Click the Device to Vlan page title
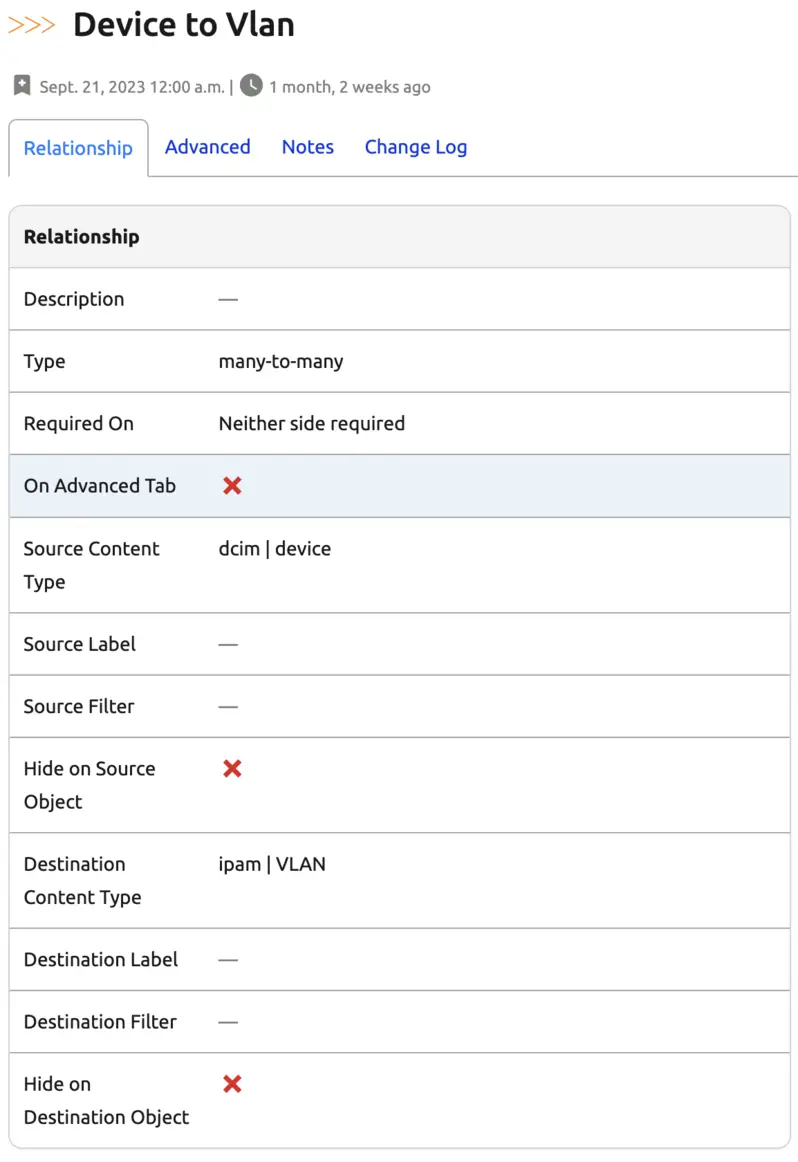Screen dimensions: 798x1162 (x=184, y=25)
